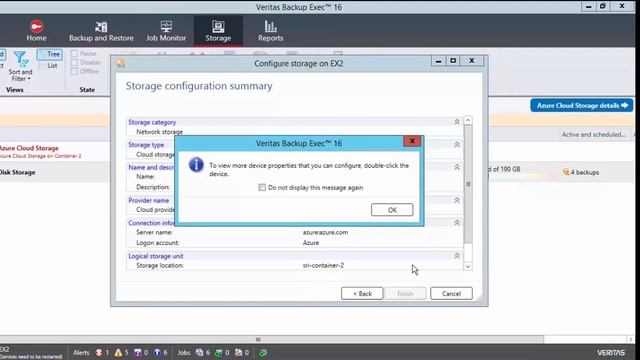The height and width of the screenshot is (360, 640).
Task: Collapse the Storage type section
Action: [457, 144]
